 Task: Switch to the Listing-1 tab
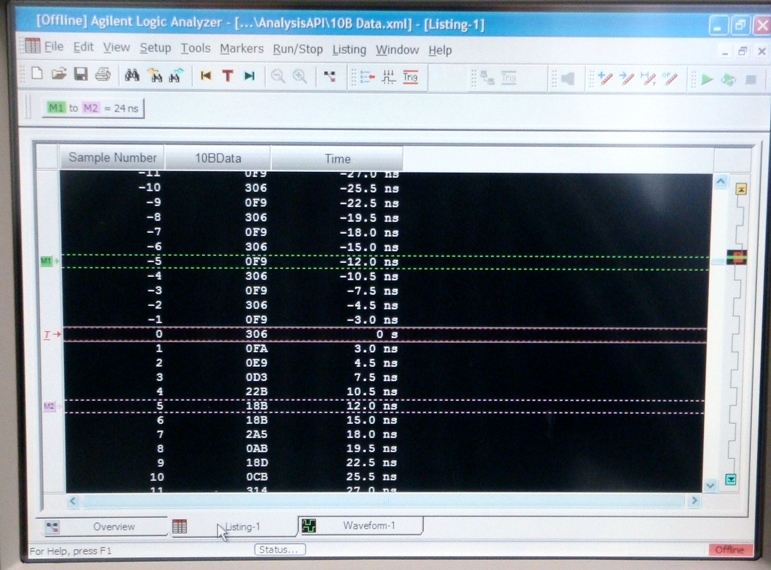[x=233, y=527]
